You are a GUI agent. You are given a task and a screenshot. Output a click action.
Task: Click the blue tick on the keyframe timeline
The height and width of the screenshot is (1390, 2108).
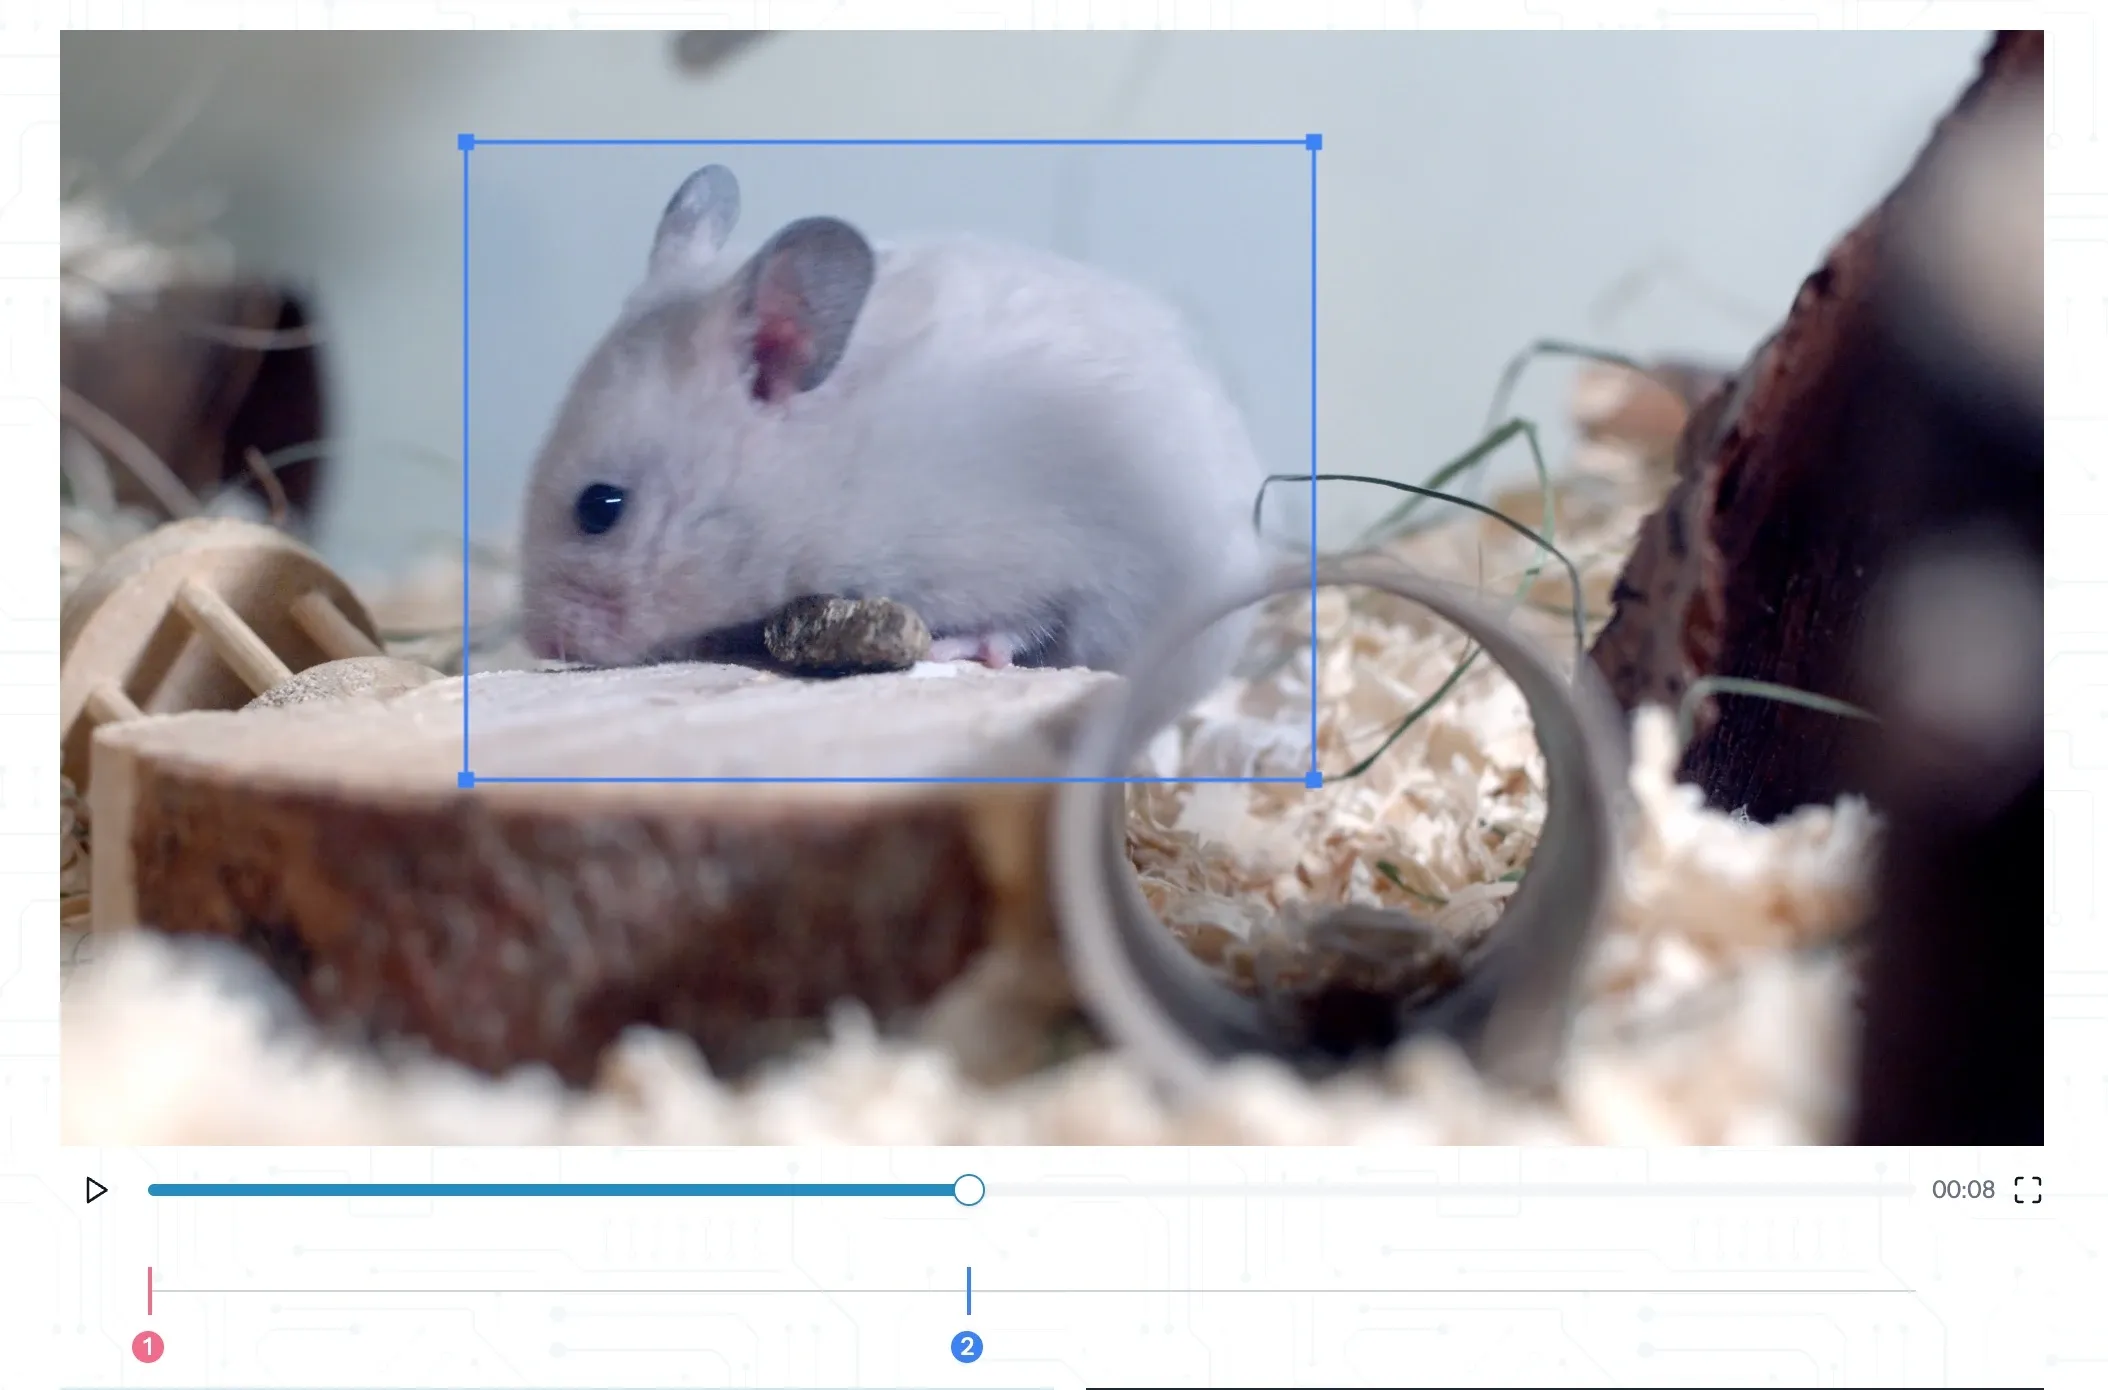(968, 1290)
